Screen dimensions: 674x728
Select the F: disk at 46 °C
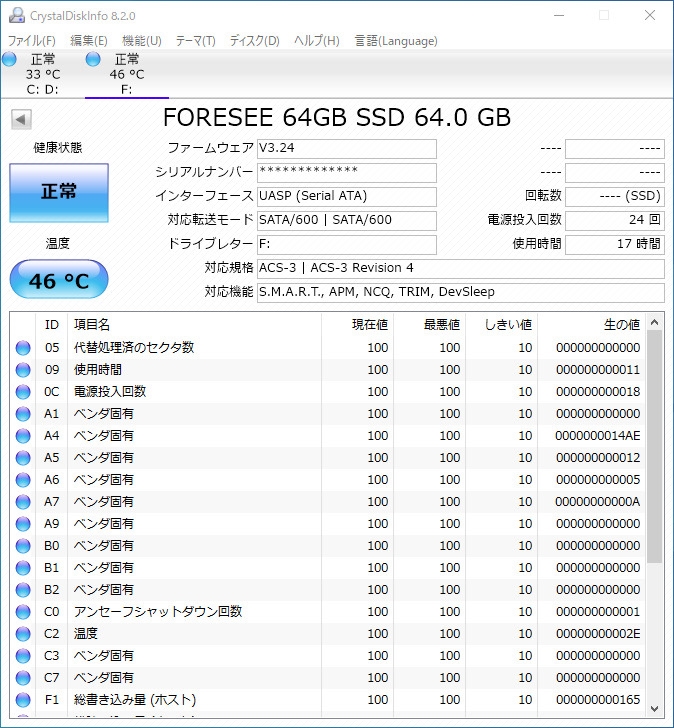(x=127, y=74)
